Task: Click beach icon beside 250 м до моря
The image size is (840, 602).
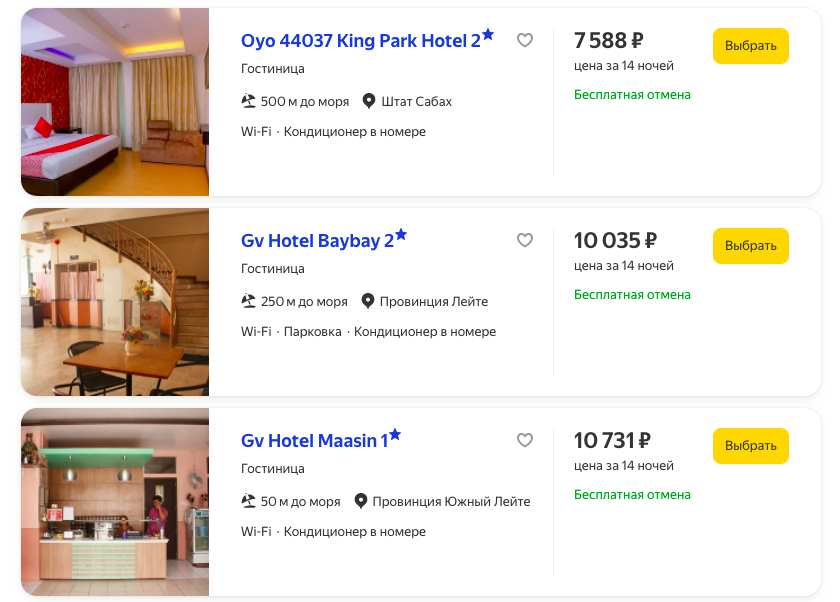Action: pyautogui.click(x=249, y=301)
